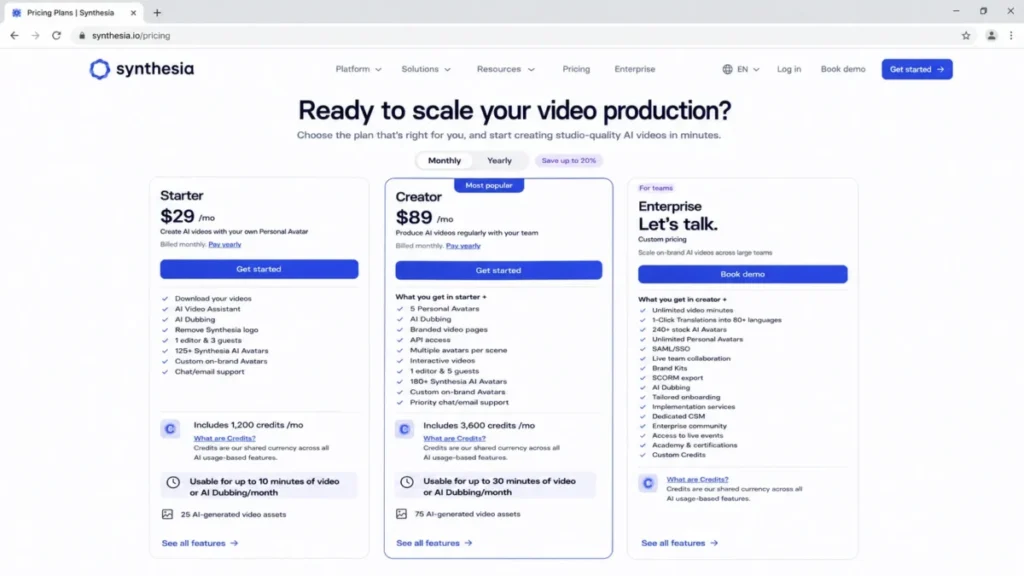Image resolution: width=1024 pixels, height=576 pixels.
Task: Click 'Remove Synthesia logo' feature text
Action: [216, 330]
